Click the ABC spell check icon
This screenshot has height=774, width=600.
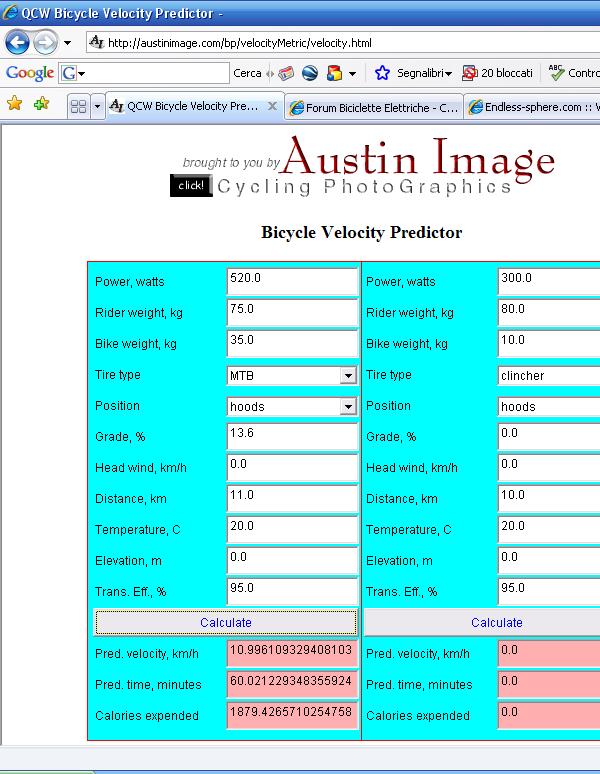pyautogui.click(x=556, y=73)
